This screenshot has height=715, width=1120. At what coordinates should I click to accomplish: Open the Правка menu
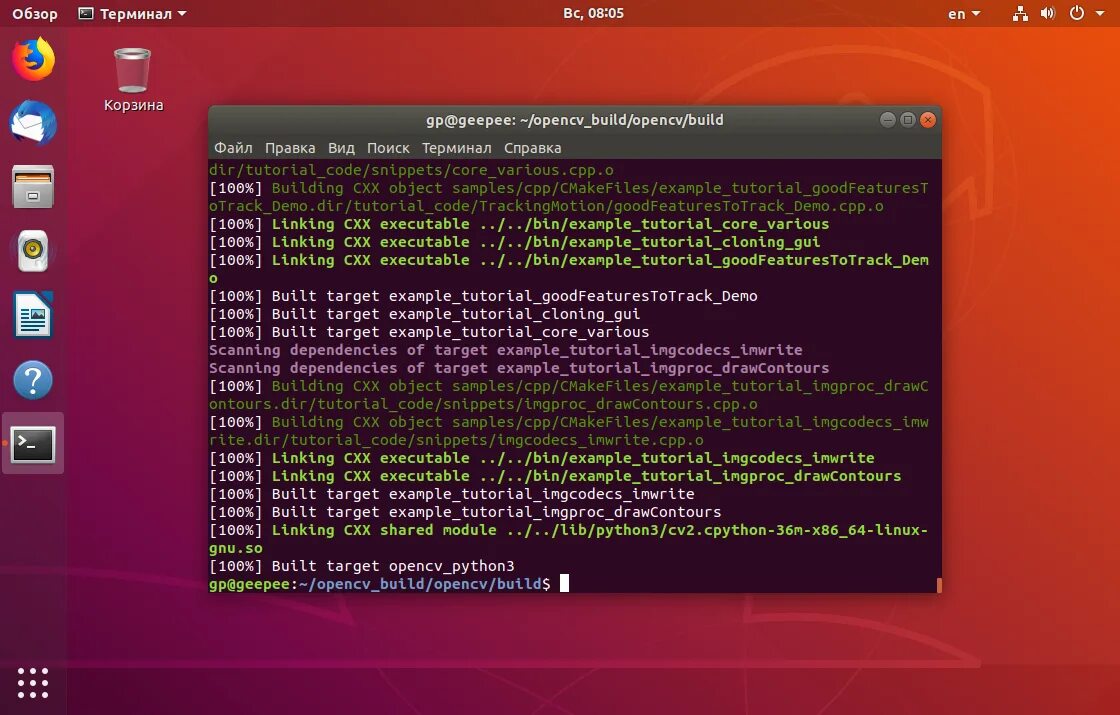290,148
